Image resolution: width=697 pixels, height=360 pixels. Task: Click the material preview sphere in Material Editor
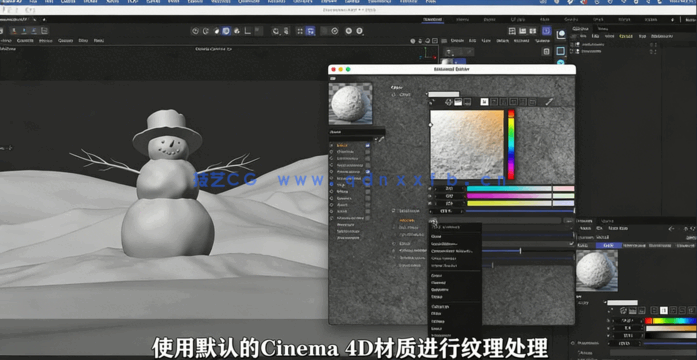point(350,103)
